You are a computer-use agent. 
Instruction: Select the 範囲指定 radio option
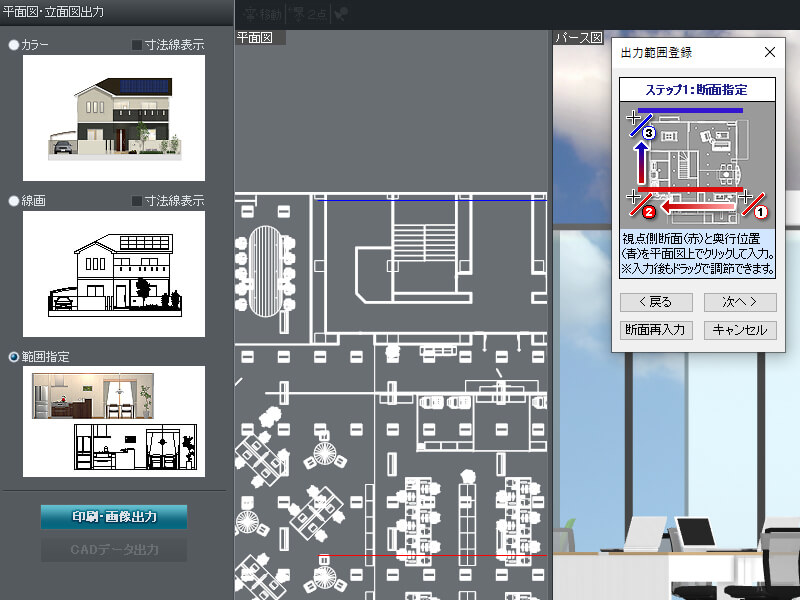14,356
